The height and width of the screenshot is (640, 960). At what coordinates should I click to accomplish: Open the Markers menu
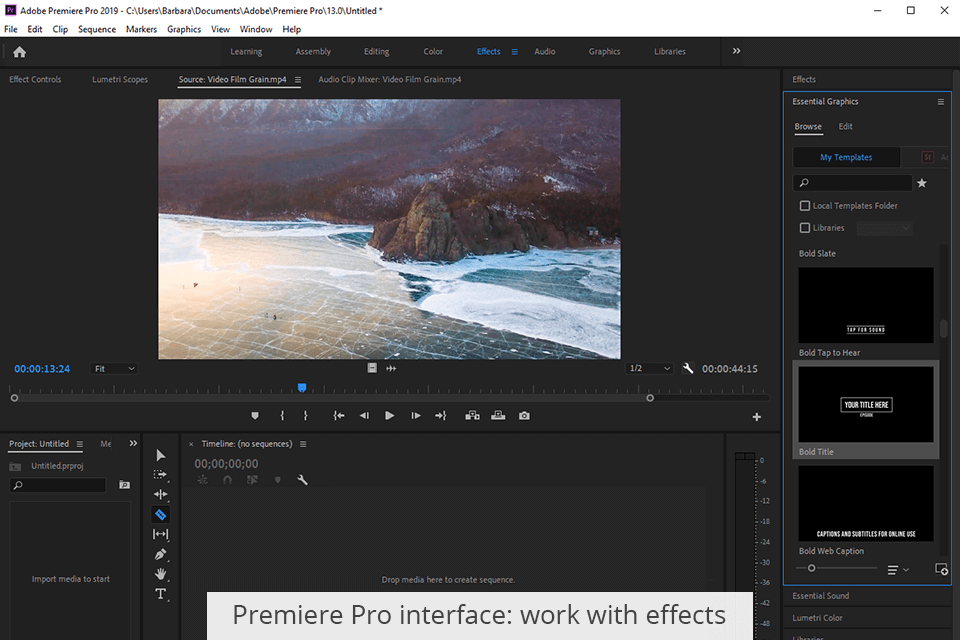point(141,29)
